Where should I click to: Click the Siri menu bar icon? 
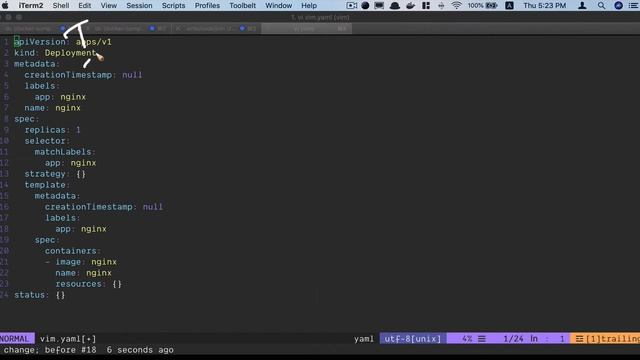tap(618, 5)
